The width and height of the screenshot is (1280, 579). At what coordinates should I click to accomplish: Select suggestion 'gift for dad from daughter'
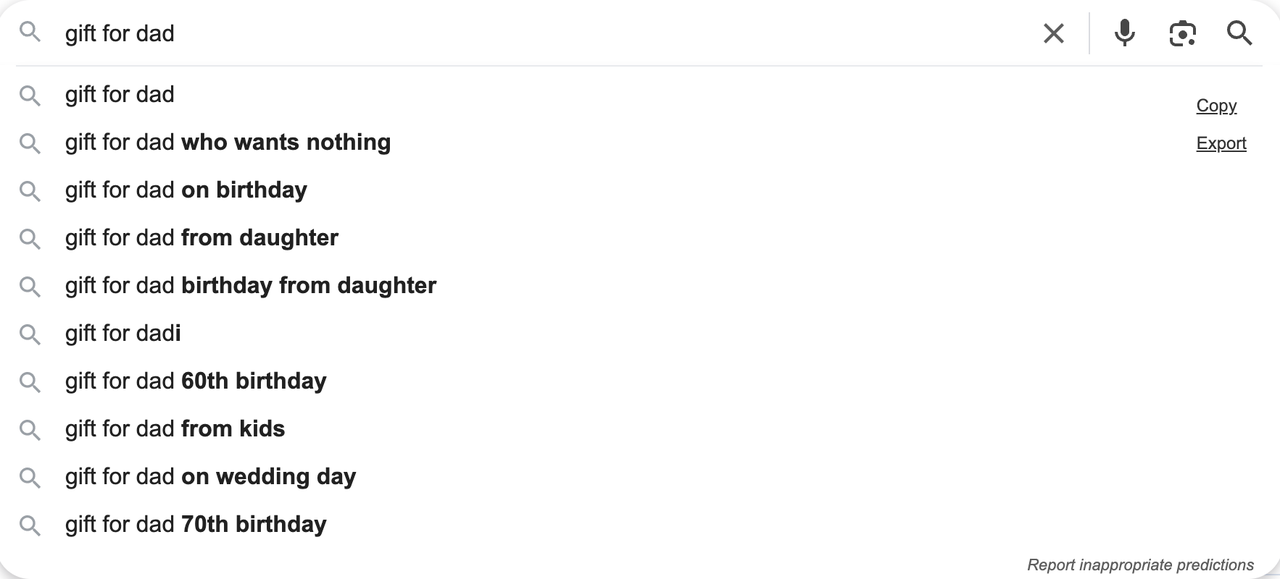[201, 238]
